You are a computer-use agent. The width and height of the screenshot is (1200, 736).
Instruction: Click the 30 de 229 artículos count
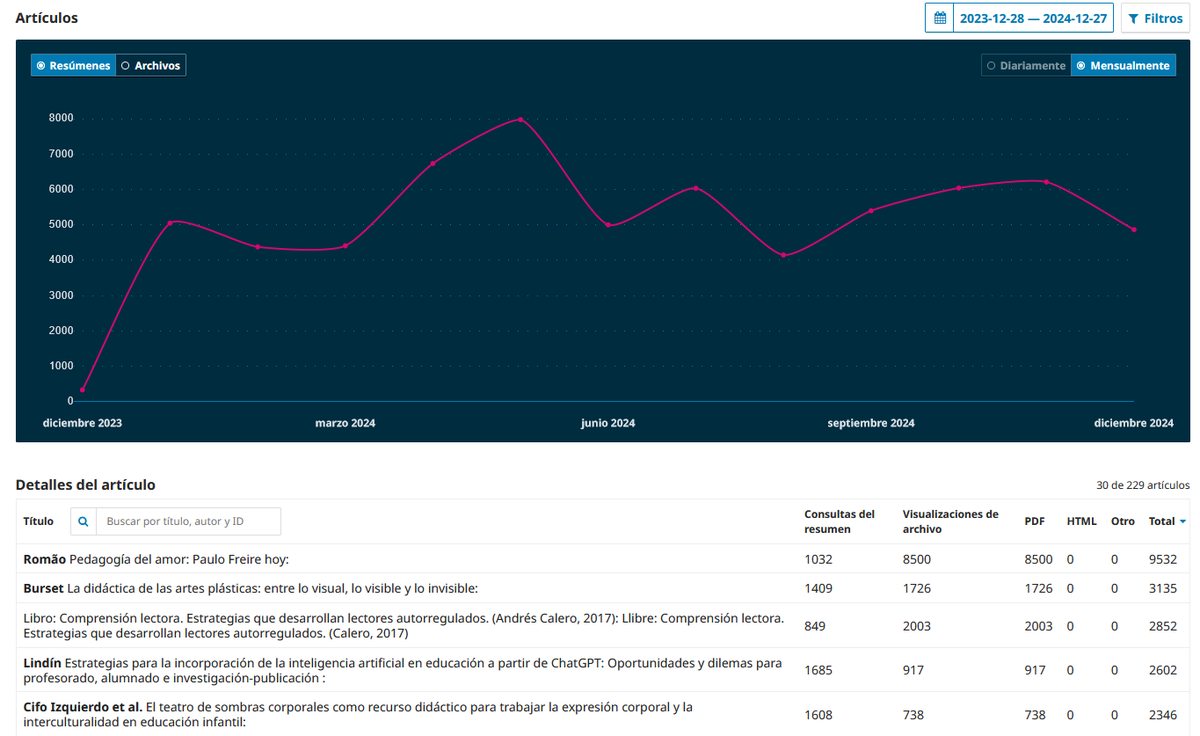[1143, 485]
